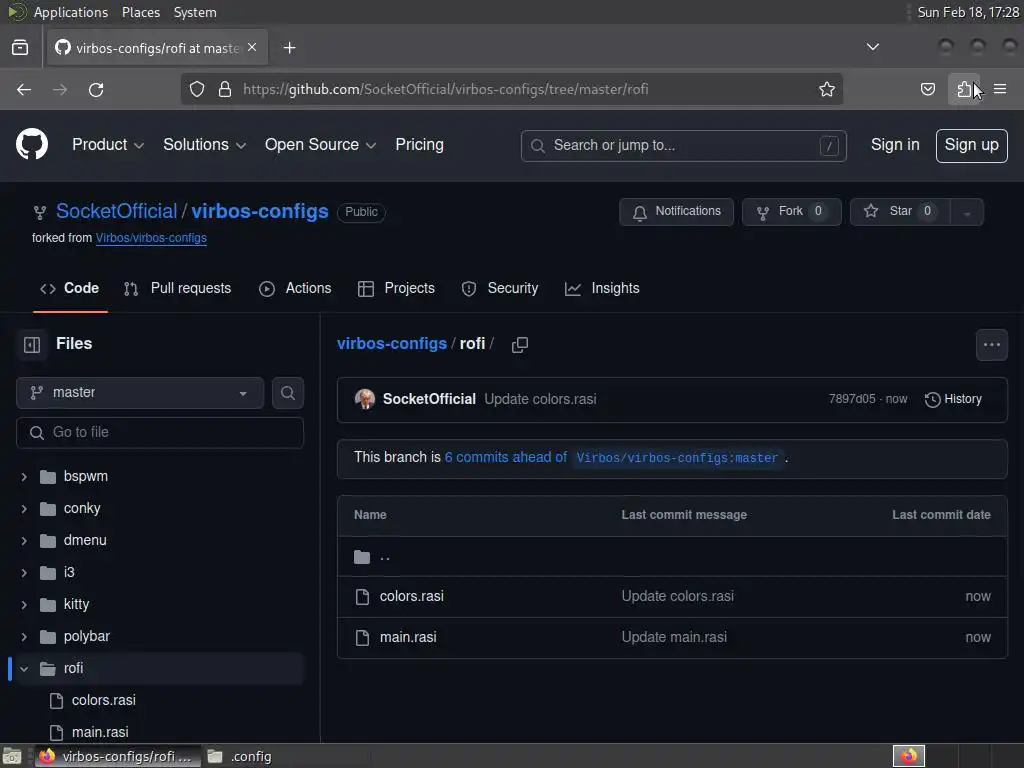Click the site security padlock icon
Viewport: 1024px width, 768px height.
225,89
